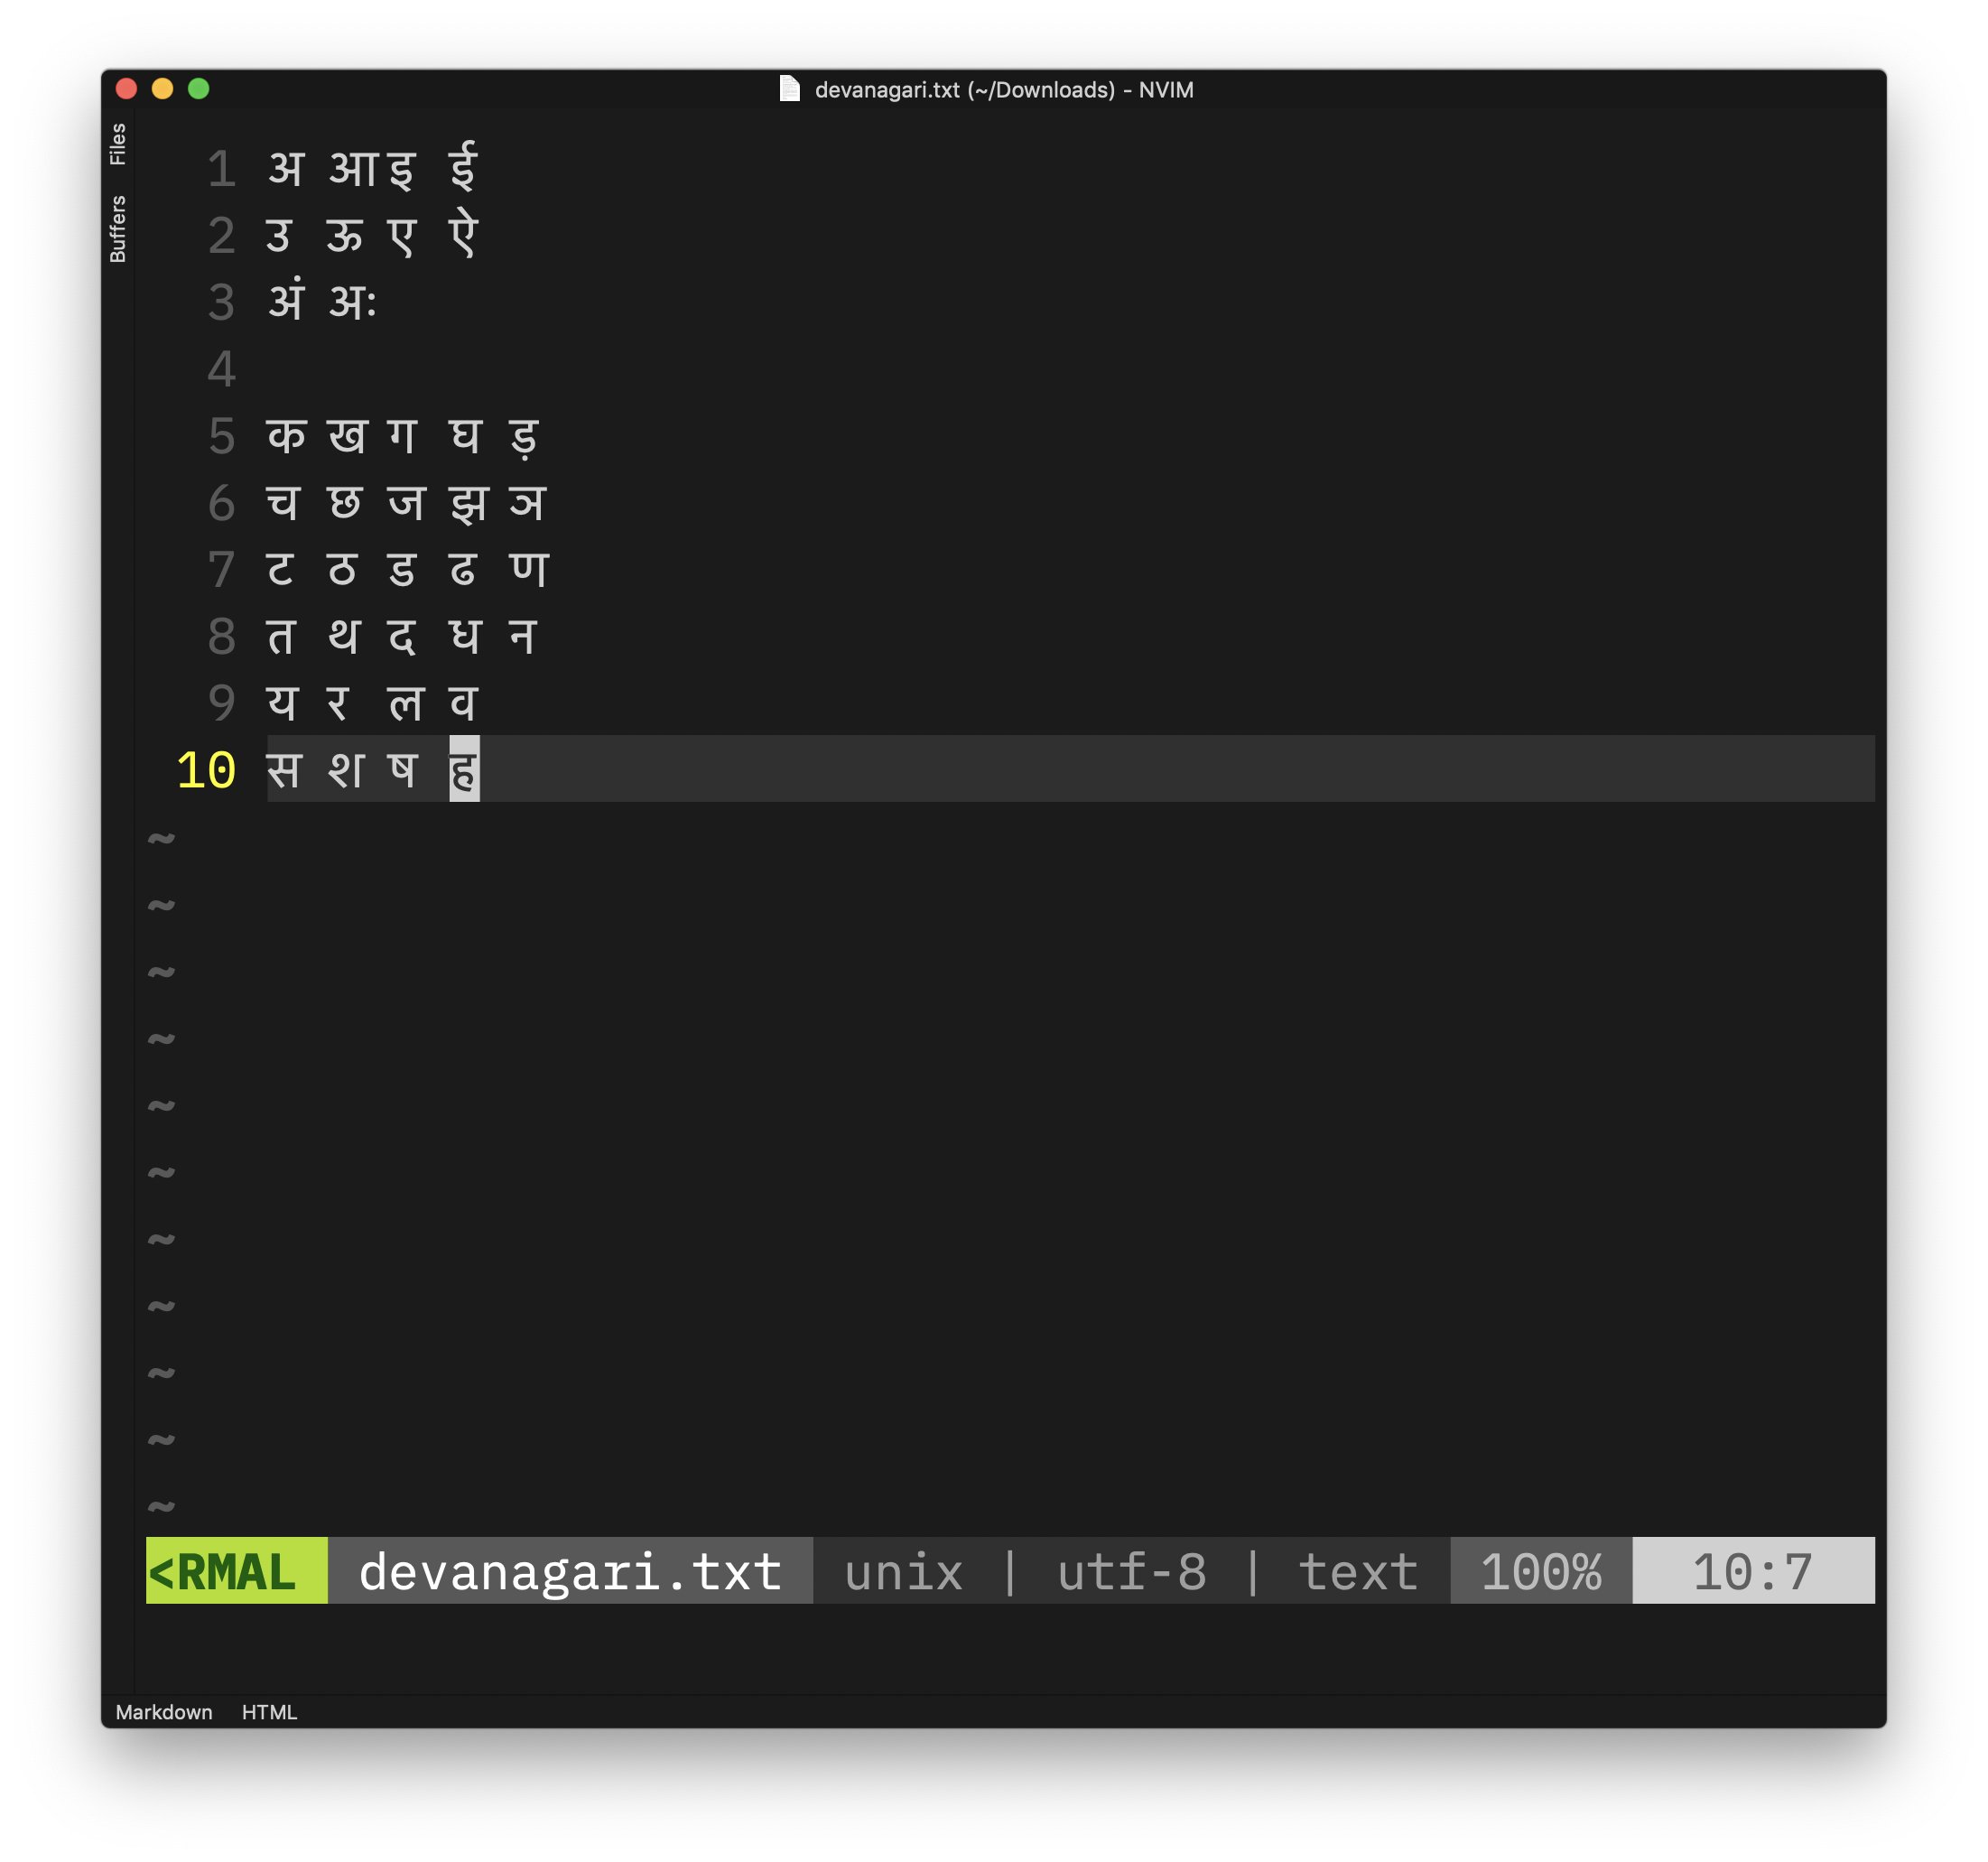Click the character ठ on line 7
This screenshot has width=1988, height=1862.
[x=342, y=570]
